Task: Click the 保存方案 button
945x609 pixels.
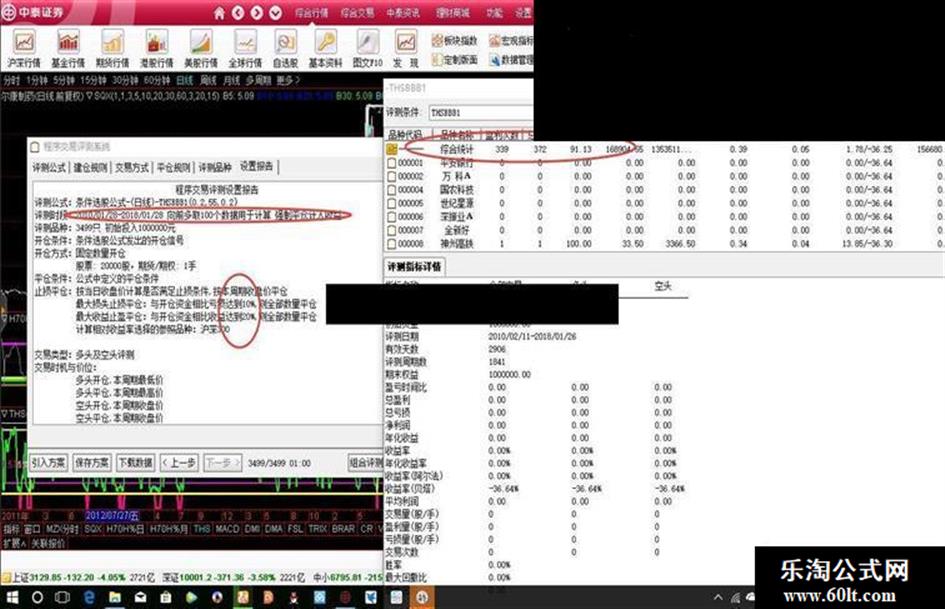Action: point(92,462)
